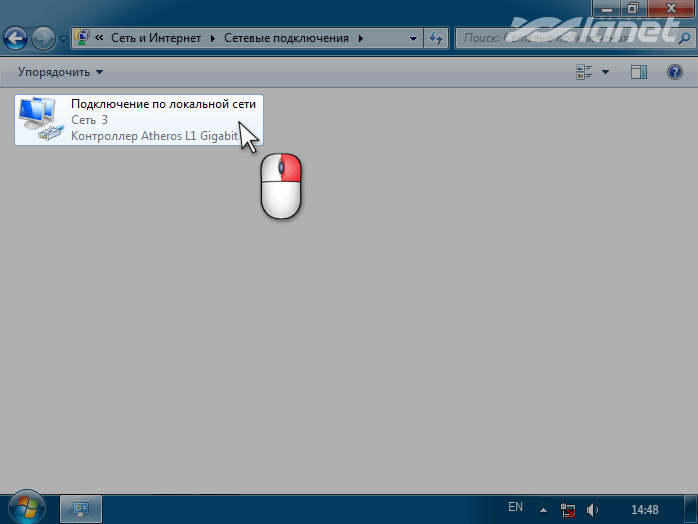Open the address bar previous locations dropdown
Viewport: 698px width, 524px height.
[x=414, y=38]
